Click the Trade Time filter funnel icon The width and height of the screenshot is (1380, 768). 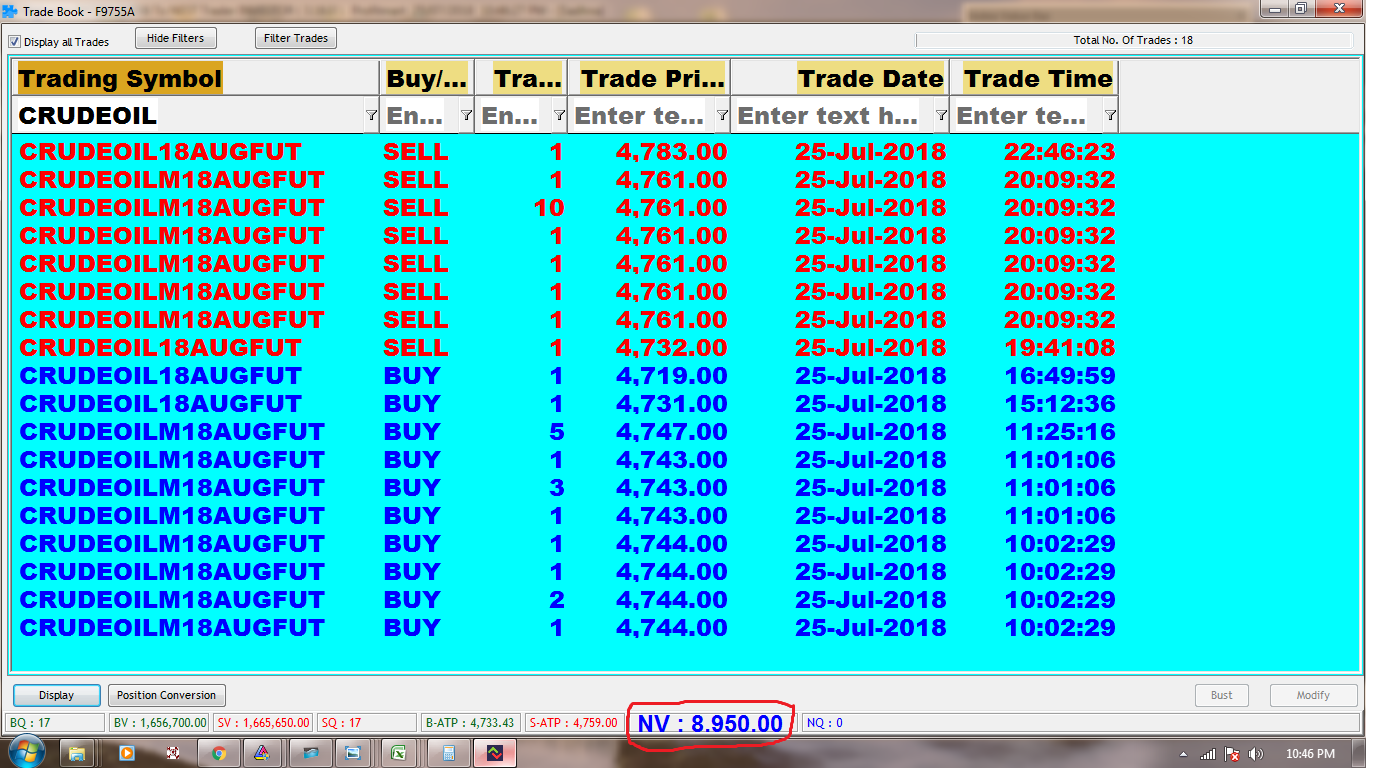tap(1110, 116)
